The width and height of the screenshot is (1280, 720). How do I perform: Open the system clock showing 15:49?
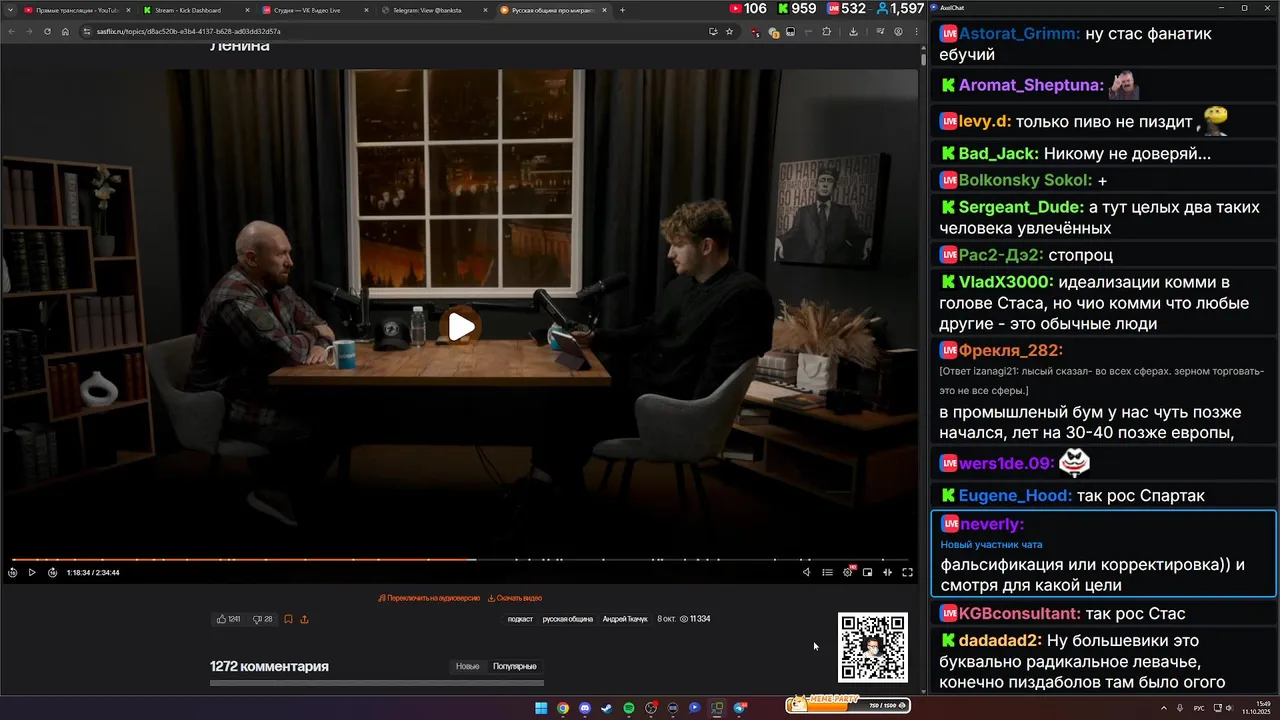click(x=1255, y=708)
